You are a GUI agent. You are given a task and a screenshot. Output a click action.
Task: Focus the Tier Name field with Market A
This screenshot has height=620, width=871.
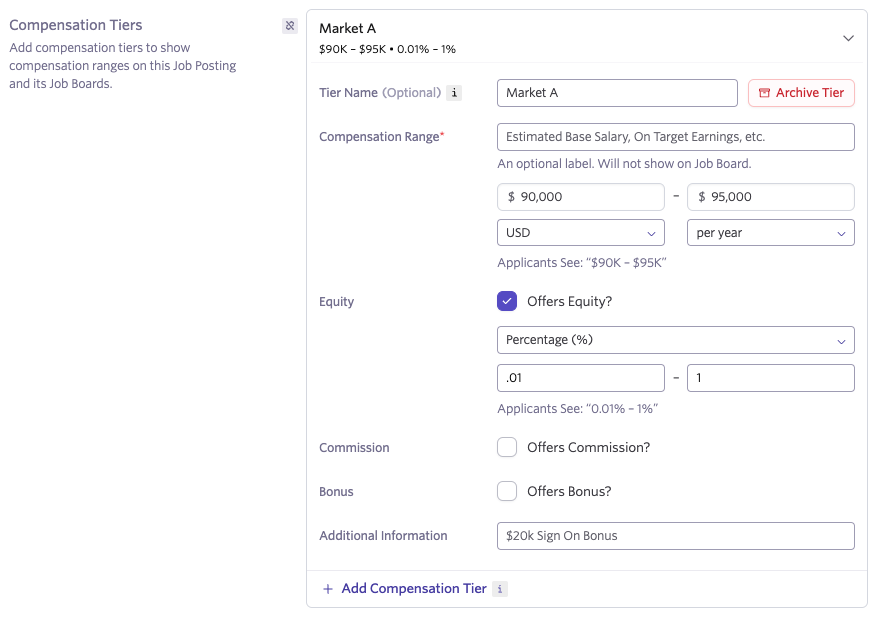click(617, 93)
